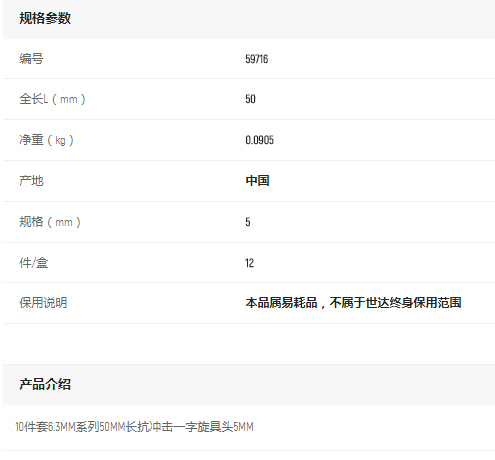
Task: Click the 规格 (mm) label
Action: [x=50, y=222]
